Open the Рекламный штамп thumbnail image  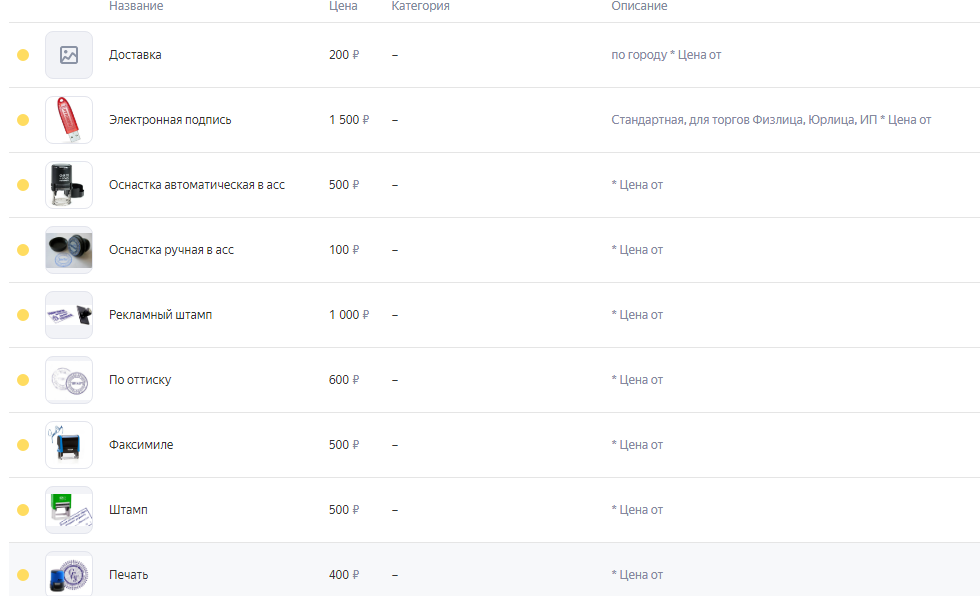[69, 315]
